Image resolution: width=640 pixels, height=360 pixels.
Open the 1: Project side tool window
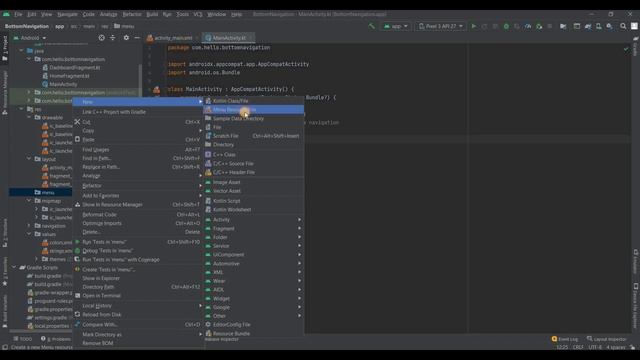click(5, 48)
